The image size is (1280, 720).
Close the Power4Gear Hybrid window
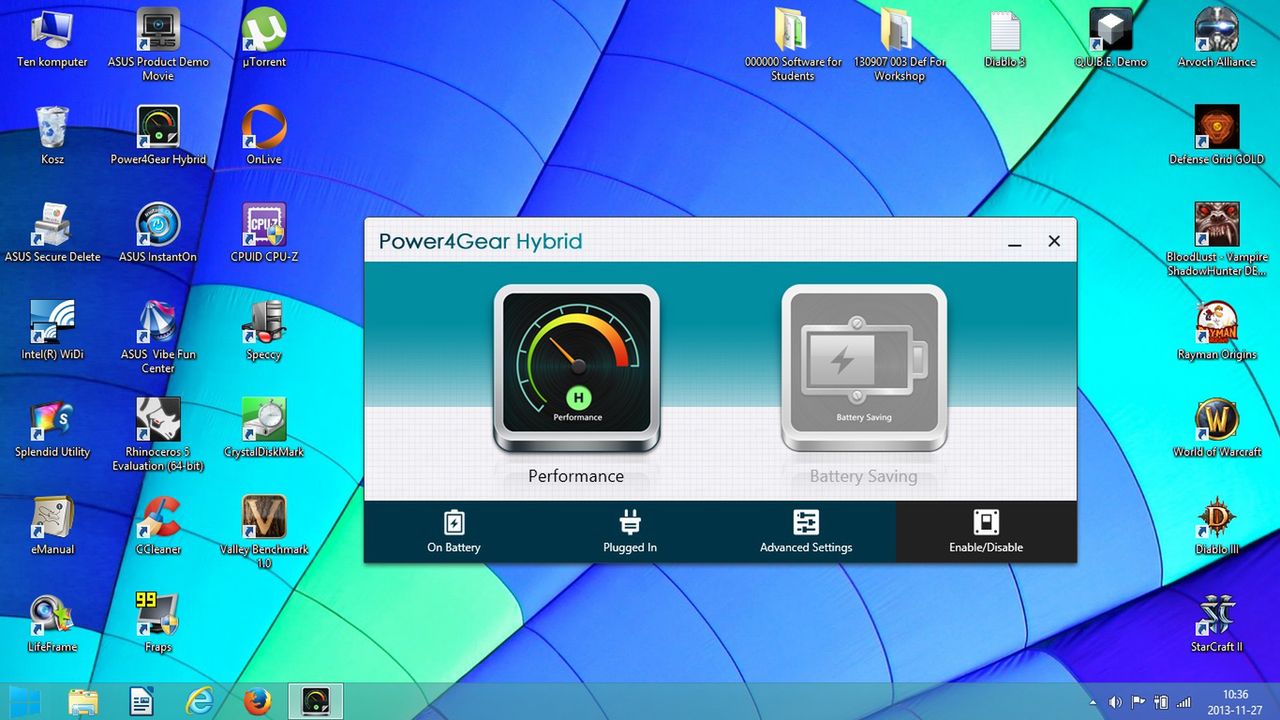[1054, 241]
